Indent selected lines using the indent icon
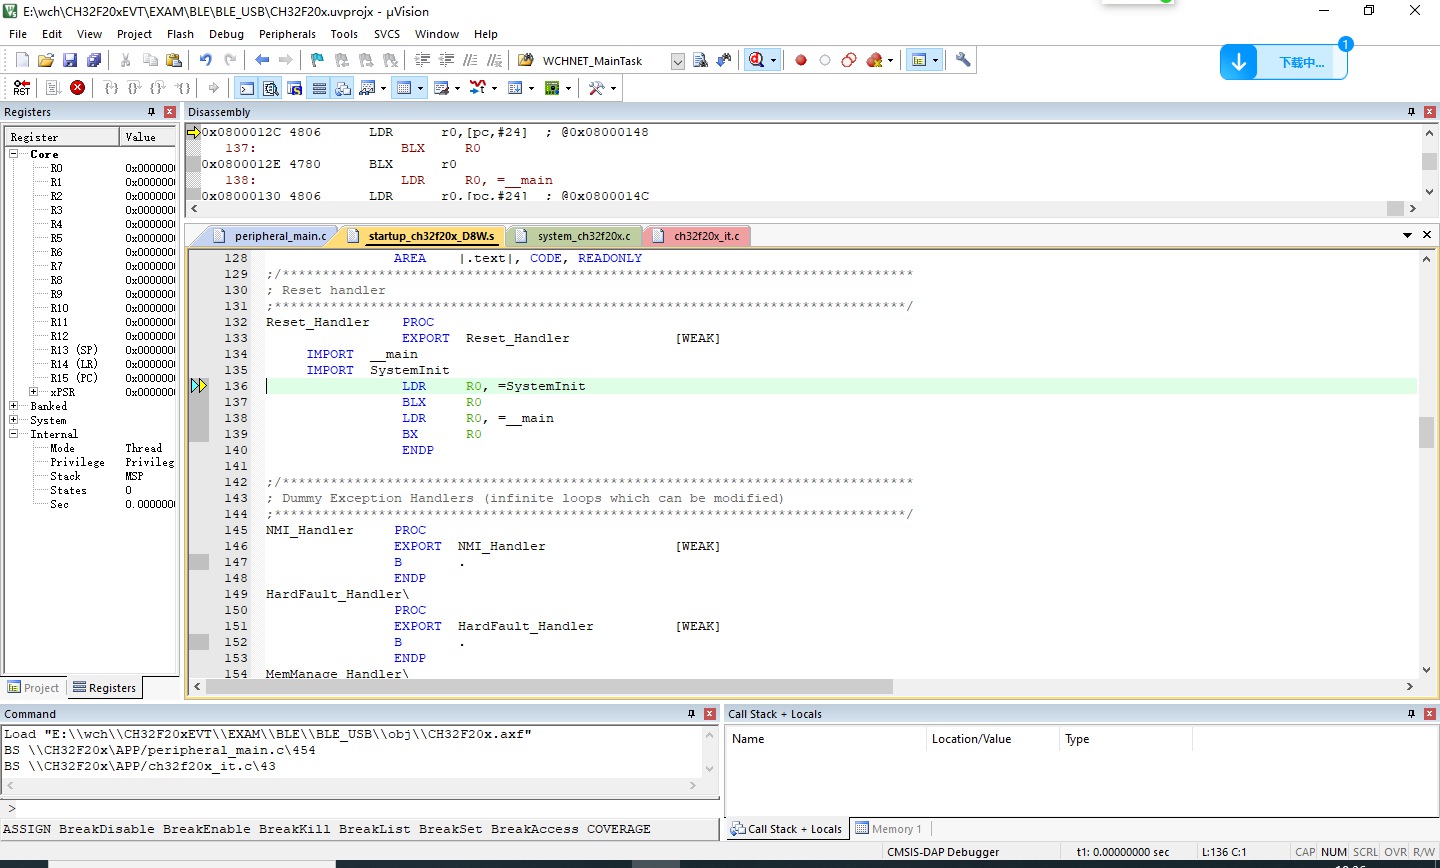The width and height of the screenshot is (1440, 868). click(423, 61)
